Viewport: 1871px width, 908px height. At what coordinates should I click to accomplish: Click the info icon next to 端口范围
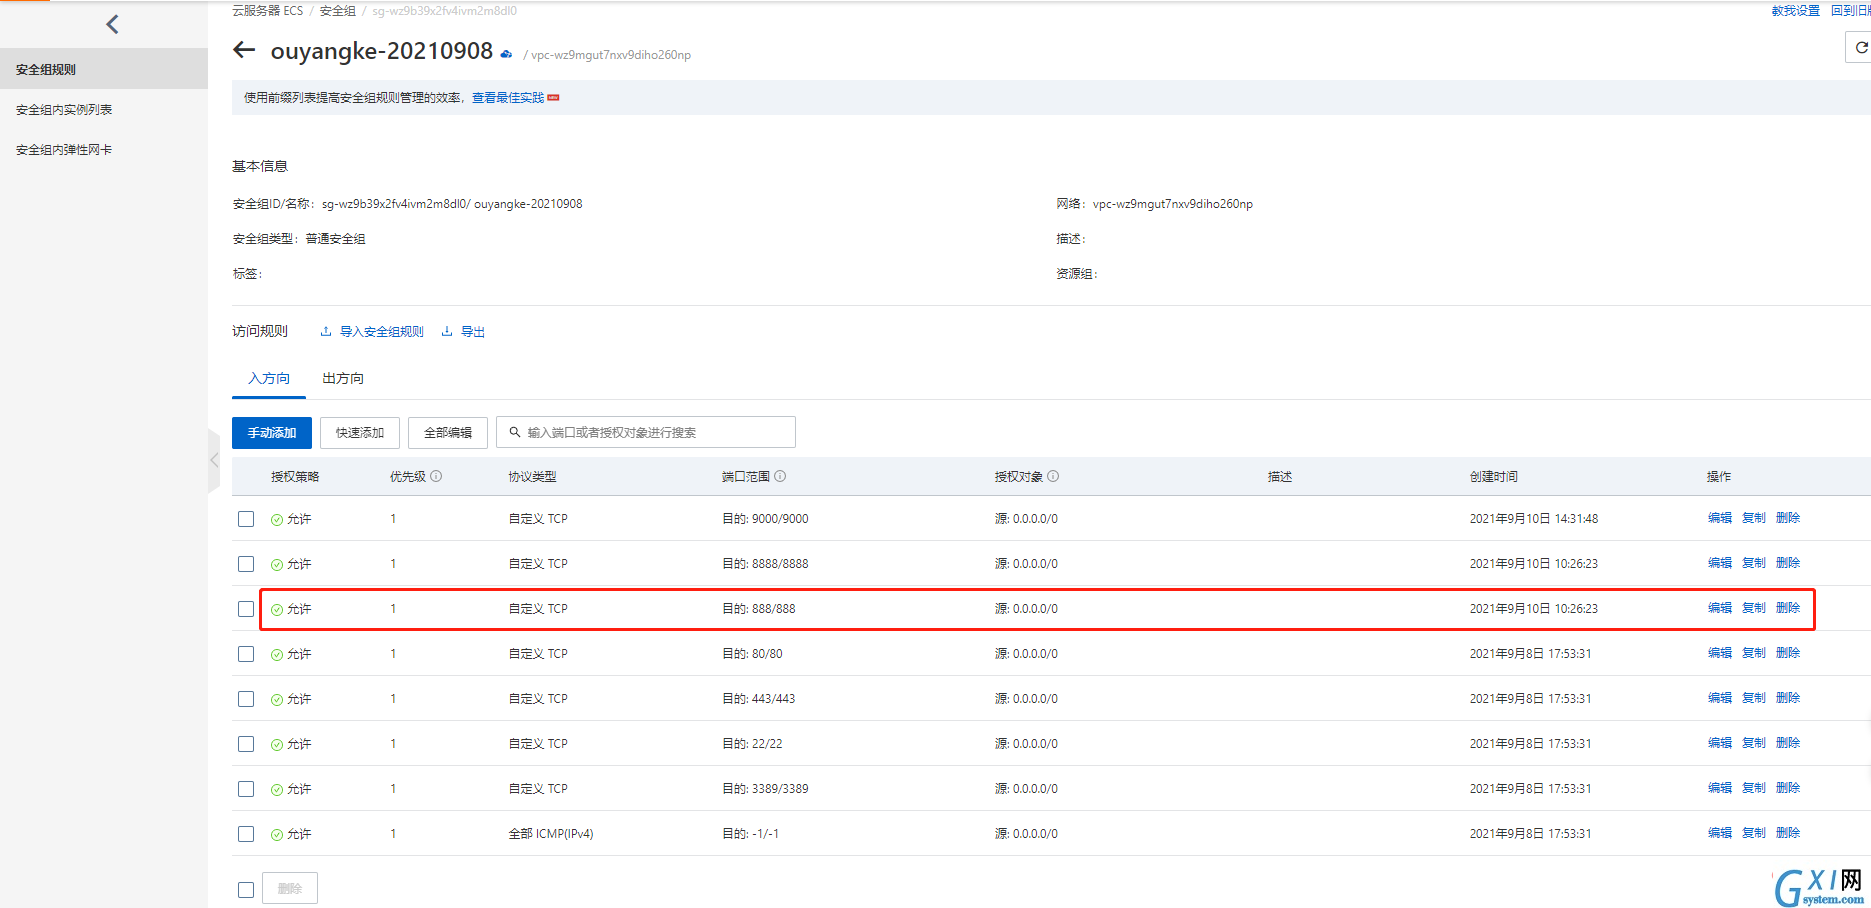point(780,477)
